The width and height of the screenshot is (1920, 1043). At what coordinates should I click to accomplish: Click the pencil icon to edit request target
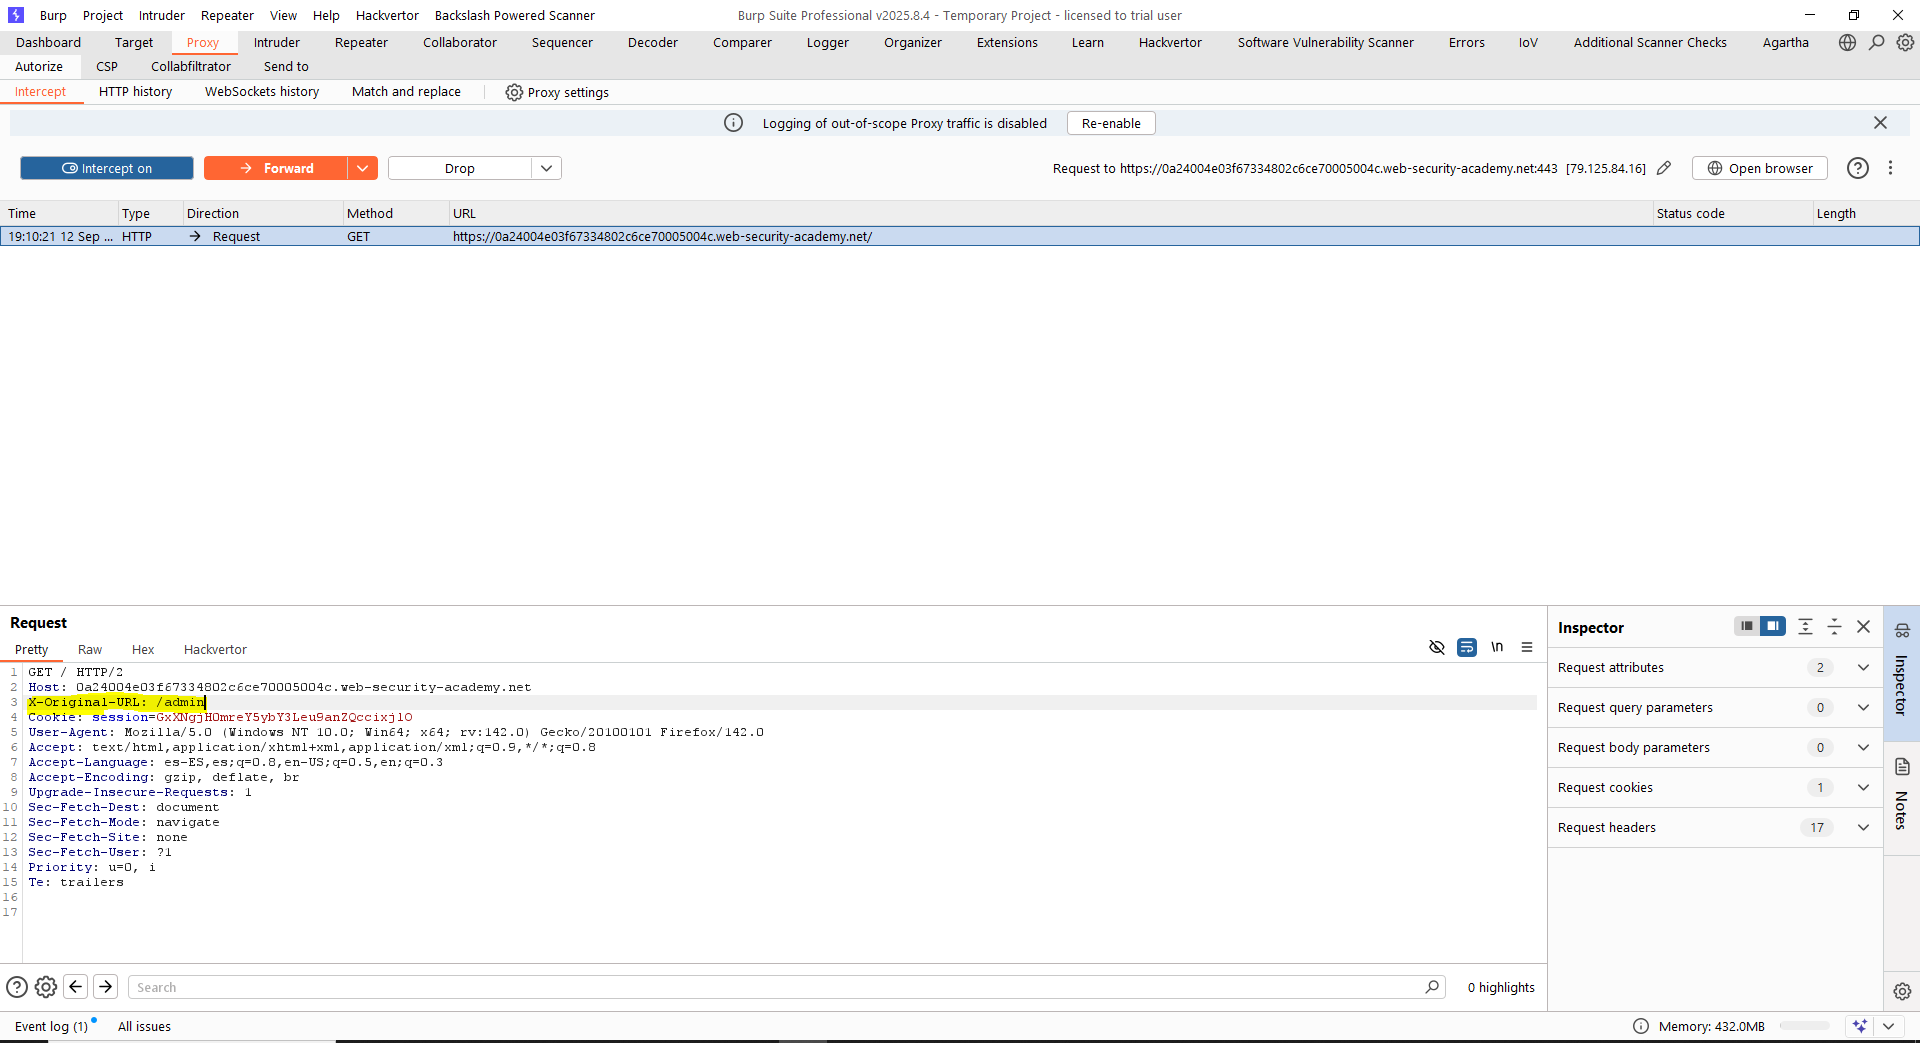[x=1664, y=168]
